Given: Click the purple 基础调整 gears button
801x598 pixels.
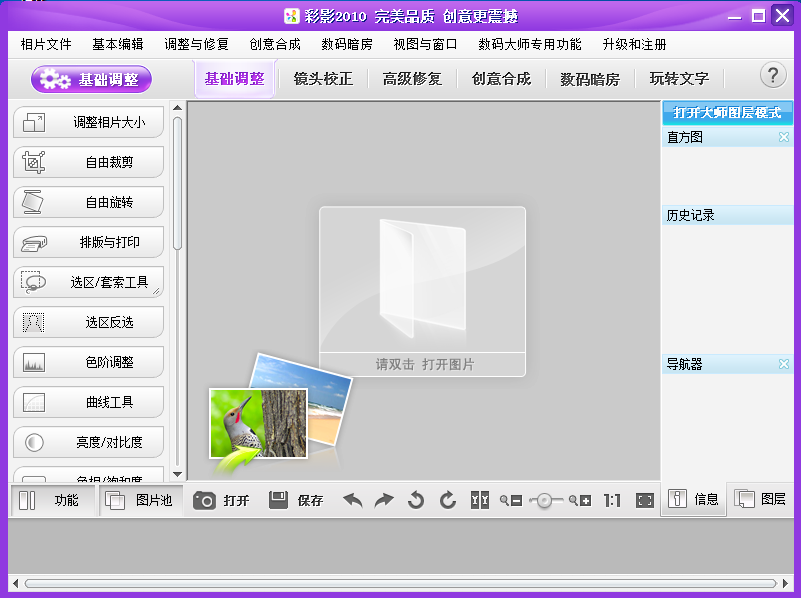Looking at the screenshot, I should click(x=91, y=80).
